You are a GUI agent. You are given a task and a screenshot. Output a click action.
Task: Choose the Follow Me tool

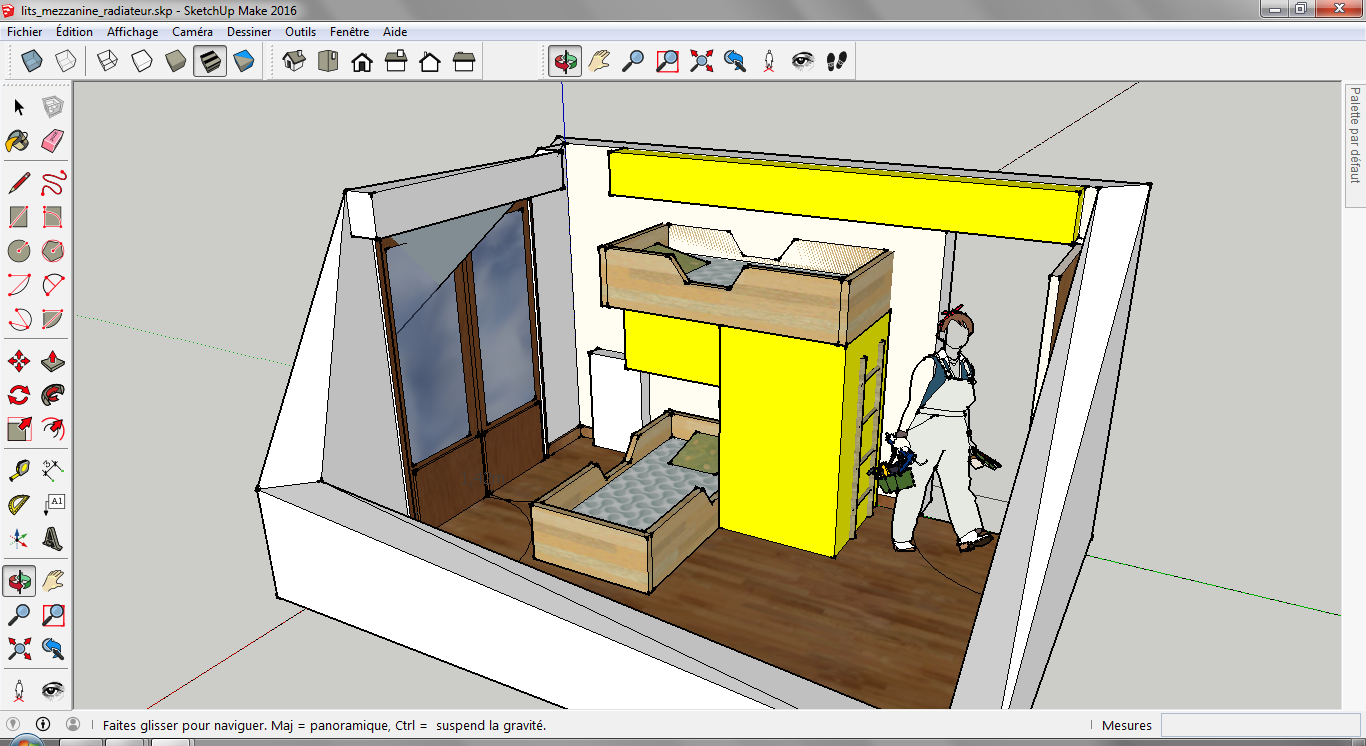tap(53, 395)
